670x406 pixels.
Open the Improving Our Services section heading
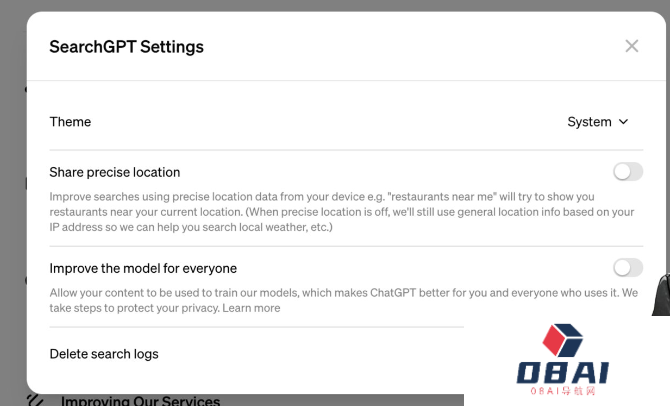140,401
